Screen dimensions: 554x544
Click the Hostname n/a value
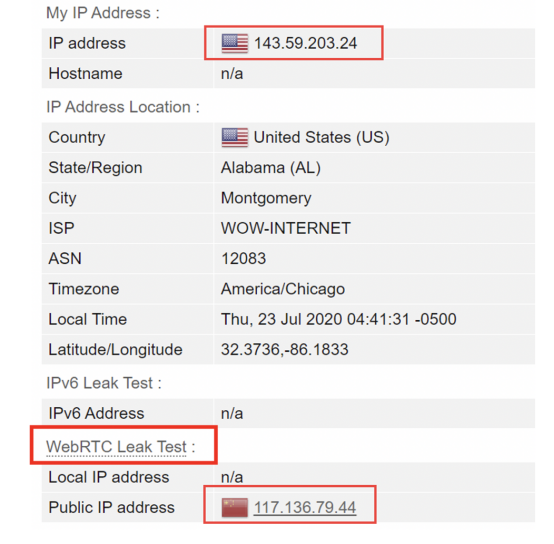tap(232, 74)
